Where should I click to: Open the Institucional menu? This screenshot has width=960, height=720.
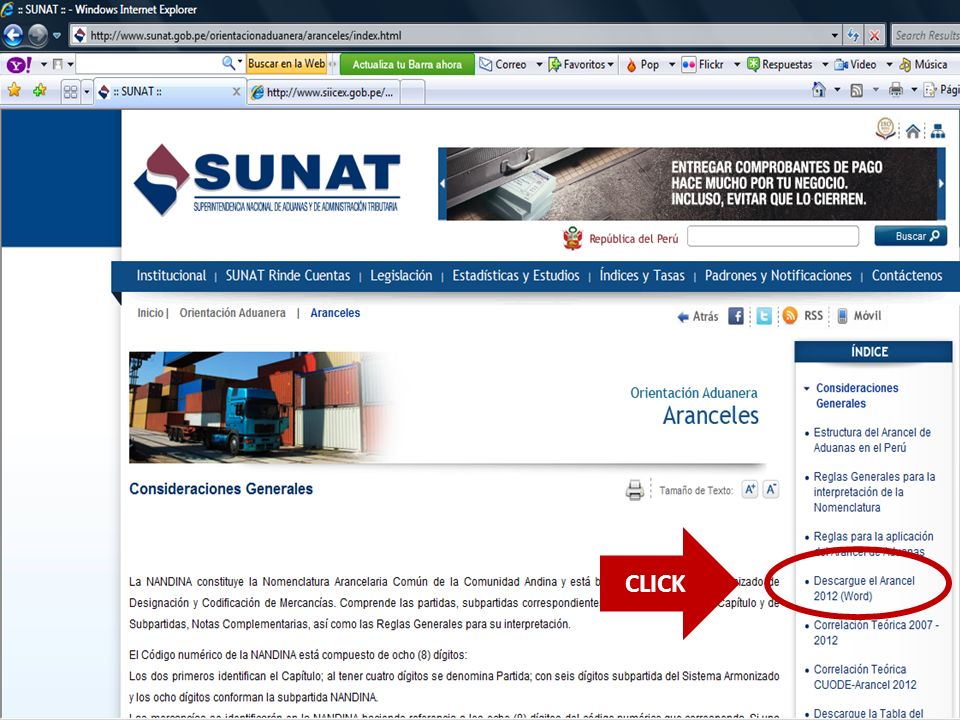click(x=171, y=276)
